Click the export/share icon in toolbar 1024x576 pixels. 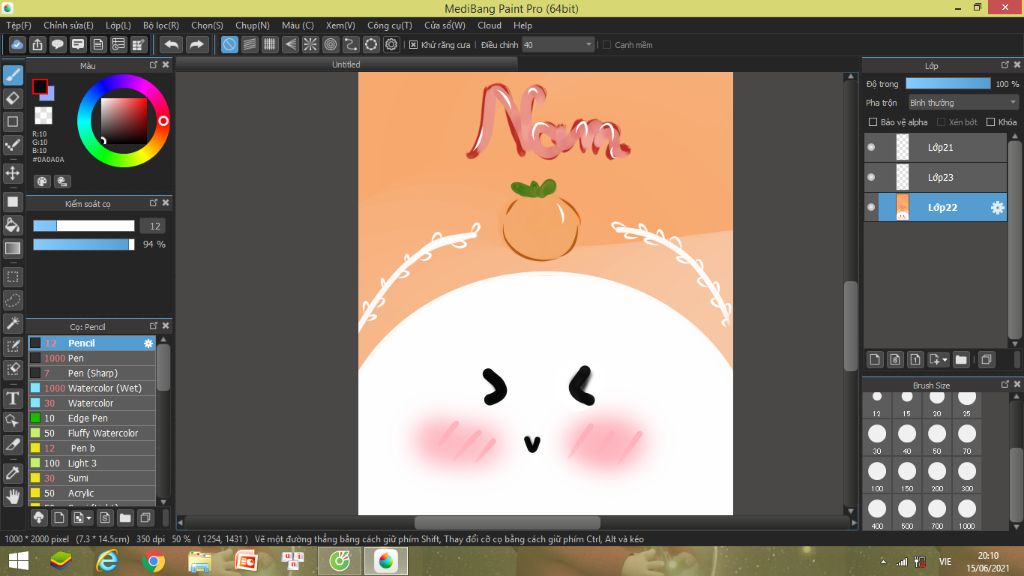coord(37,44)
